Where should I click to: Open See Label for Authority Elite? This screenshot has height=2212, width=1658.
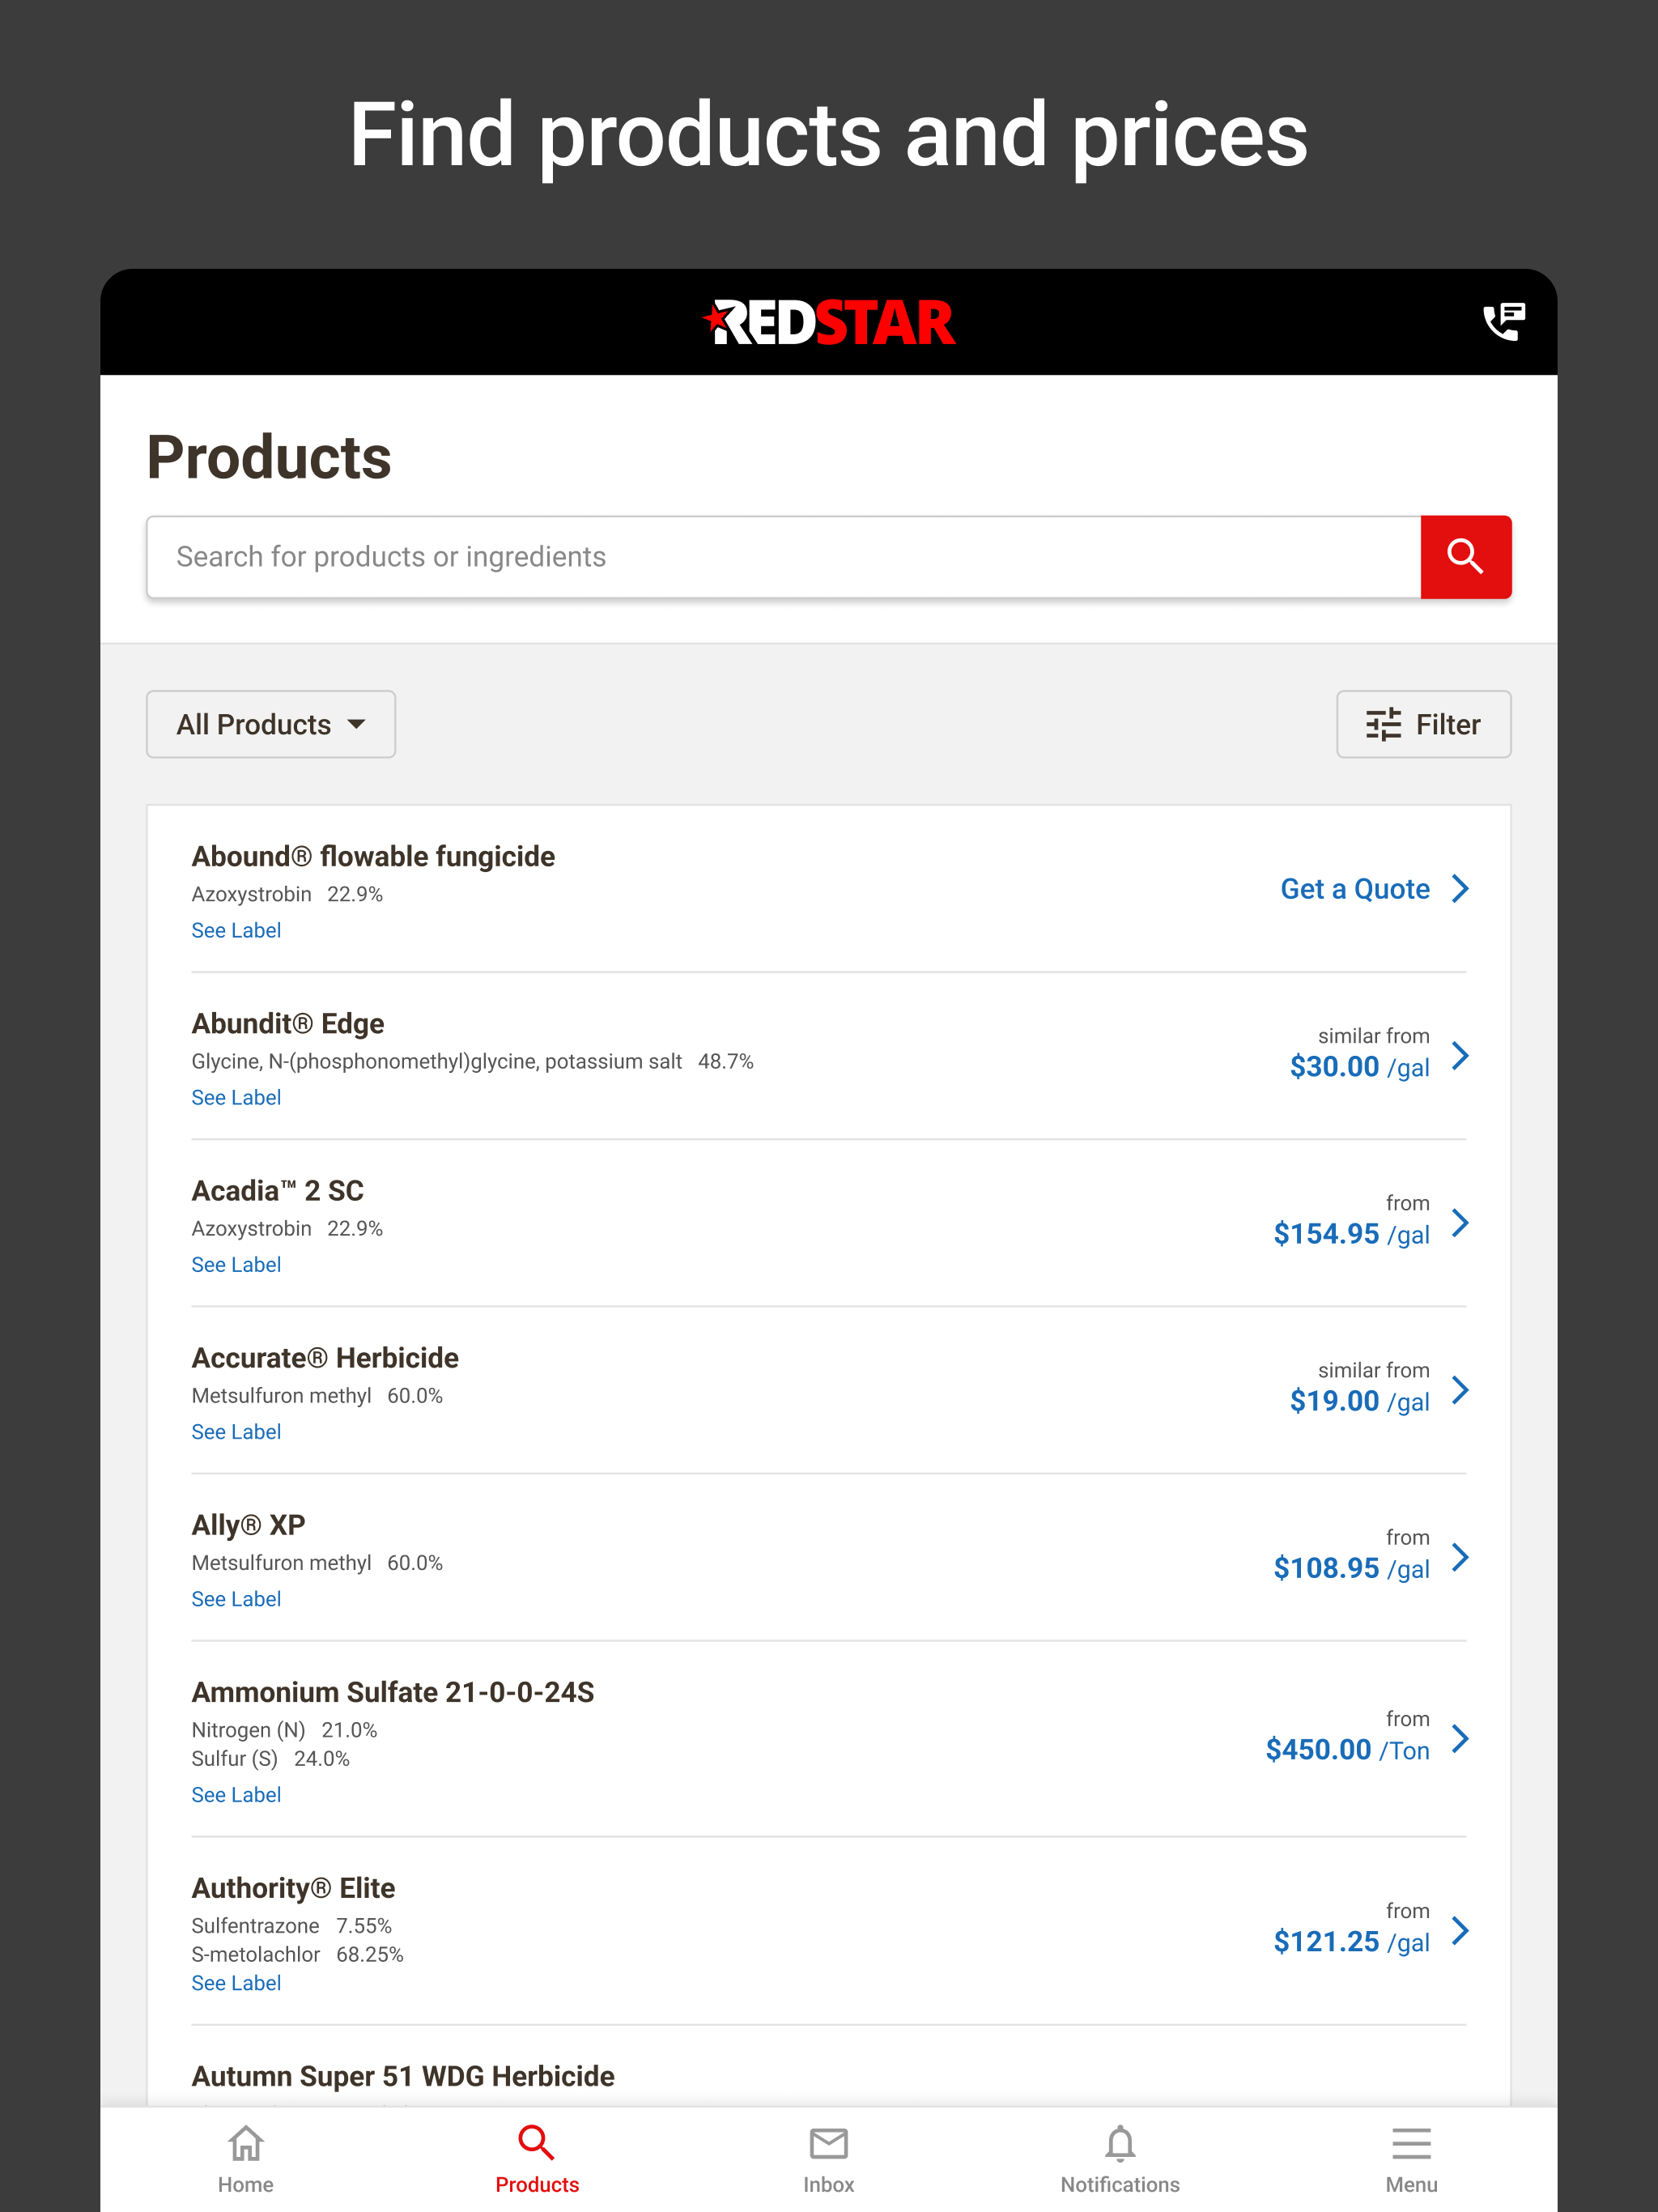pyautogui.click(x=236, y=1982)
